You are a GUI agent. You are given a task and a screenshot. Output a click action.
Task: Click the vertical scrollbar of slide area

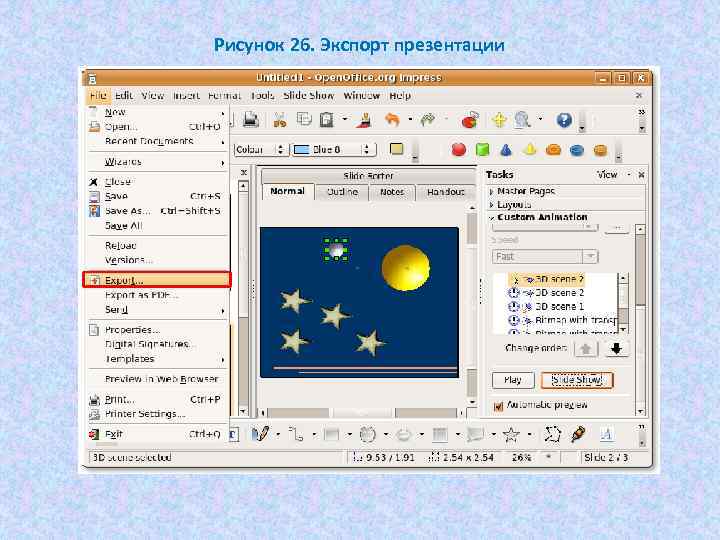tap(472, 305)
